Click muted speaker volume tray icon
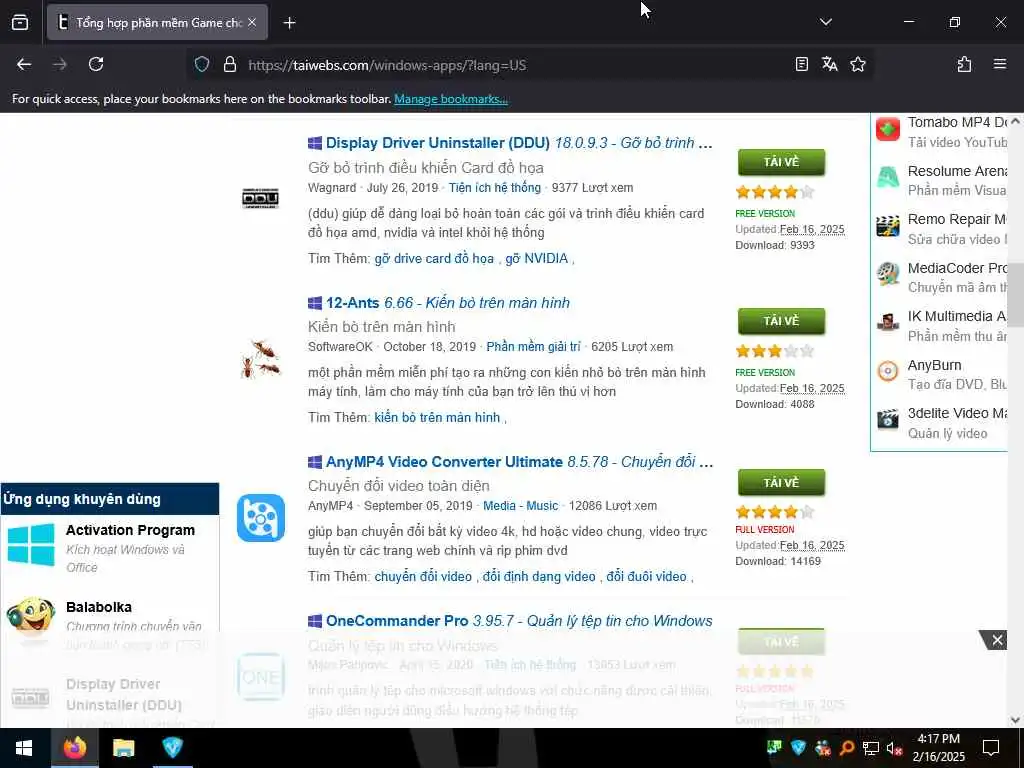1024x768 pixels. click(894, 748)
